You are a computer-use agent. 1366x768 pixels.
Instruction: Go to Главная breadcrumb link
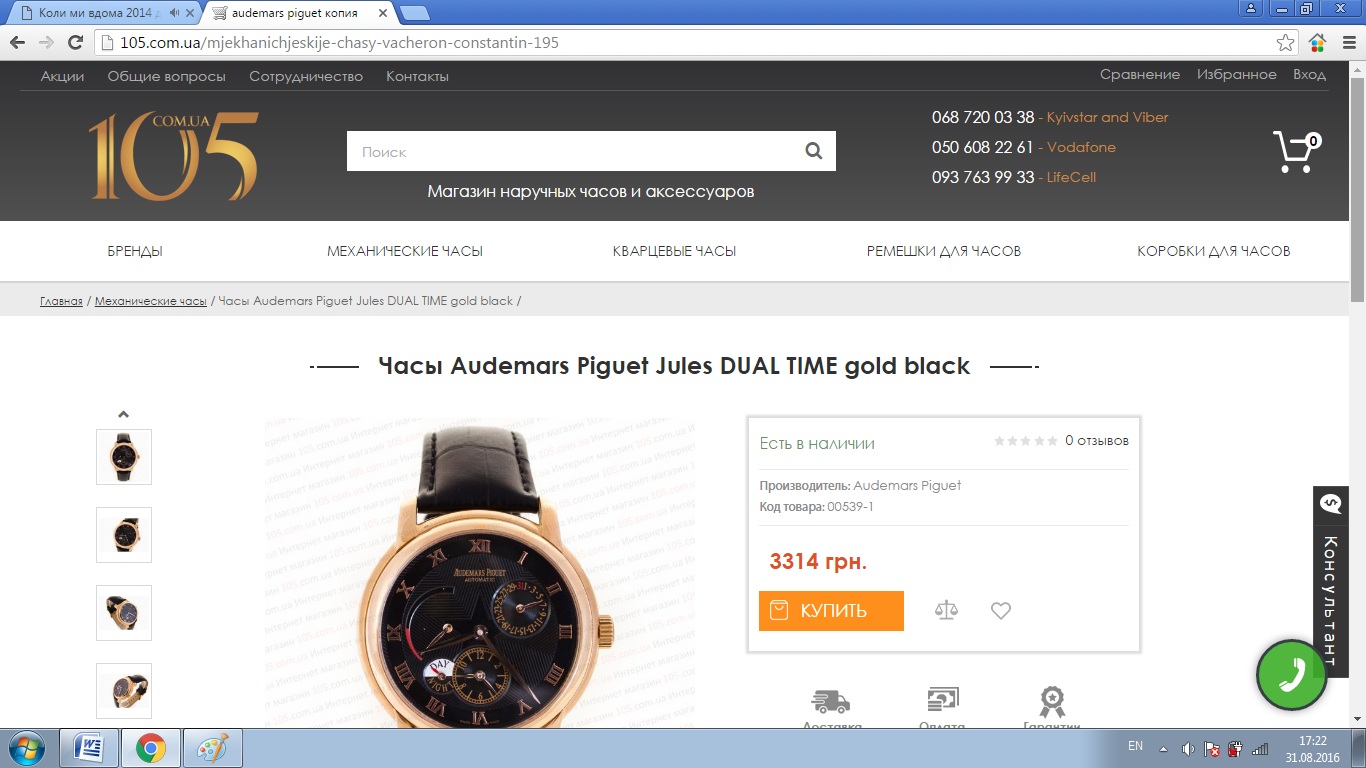pos(61,301)
